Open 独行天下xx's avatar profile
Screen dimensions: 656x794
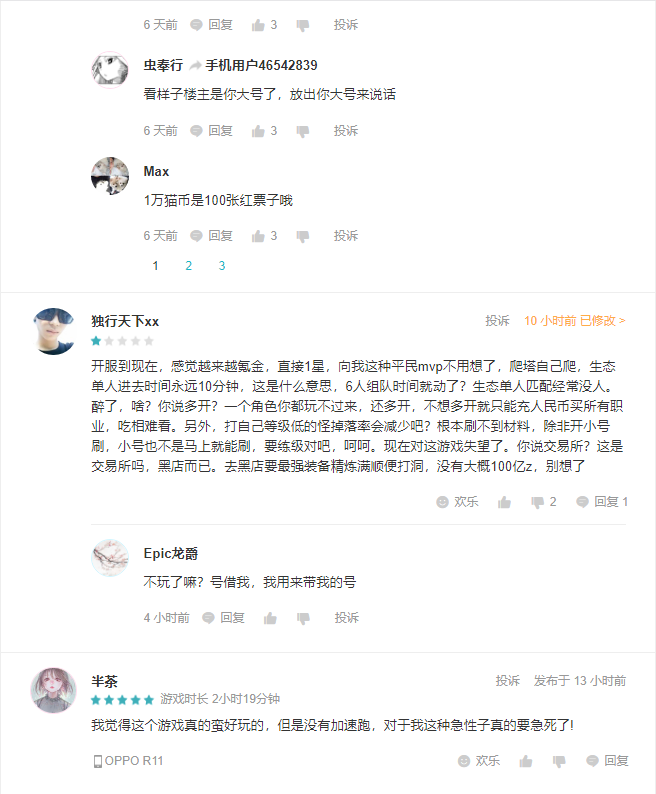[54, 331]
